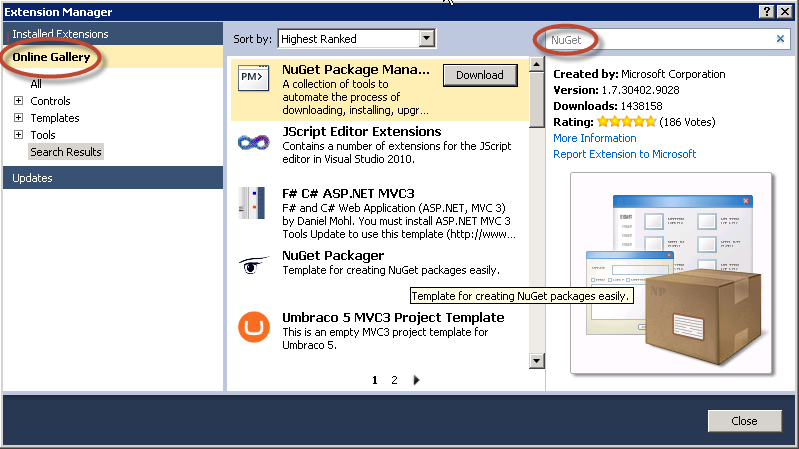Click the Close button

(x=744, y=421)
